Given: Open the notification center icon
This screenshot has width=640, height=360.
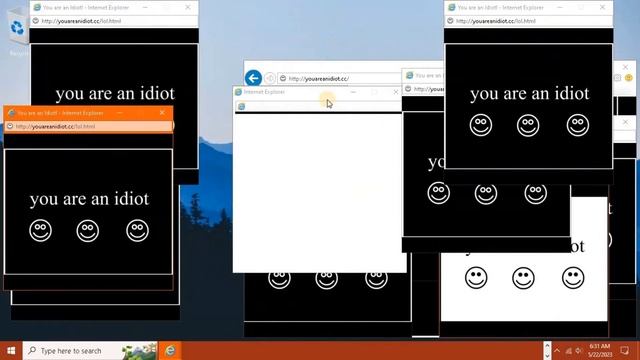Looking at the screenshot, I should [x=624, y=351].
